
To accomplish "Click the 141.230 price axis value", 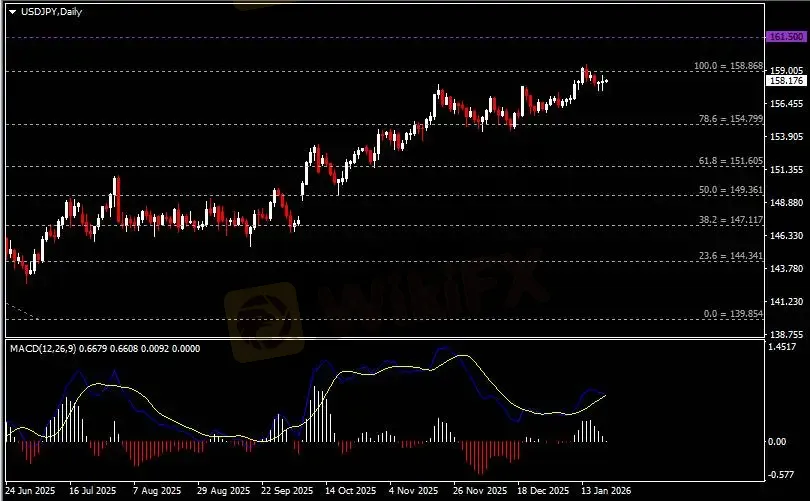I will (x=787, y=301).
